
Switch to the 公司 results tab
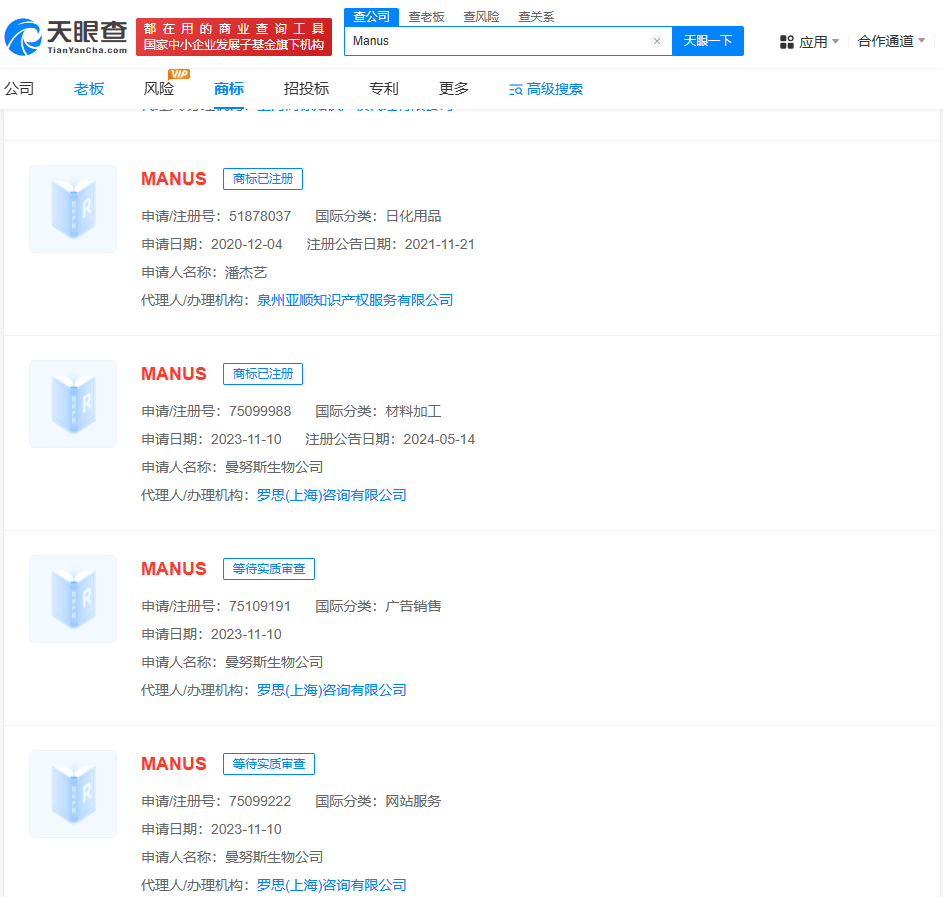tap(19, 88)
